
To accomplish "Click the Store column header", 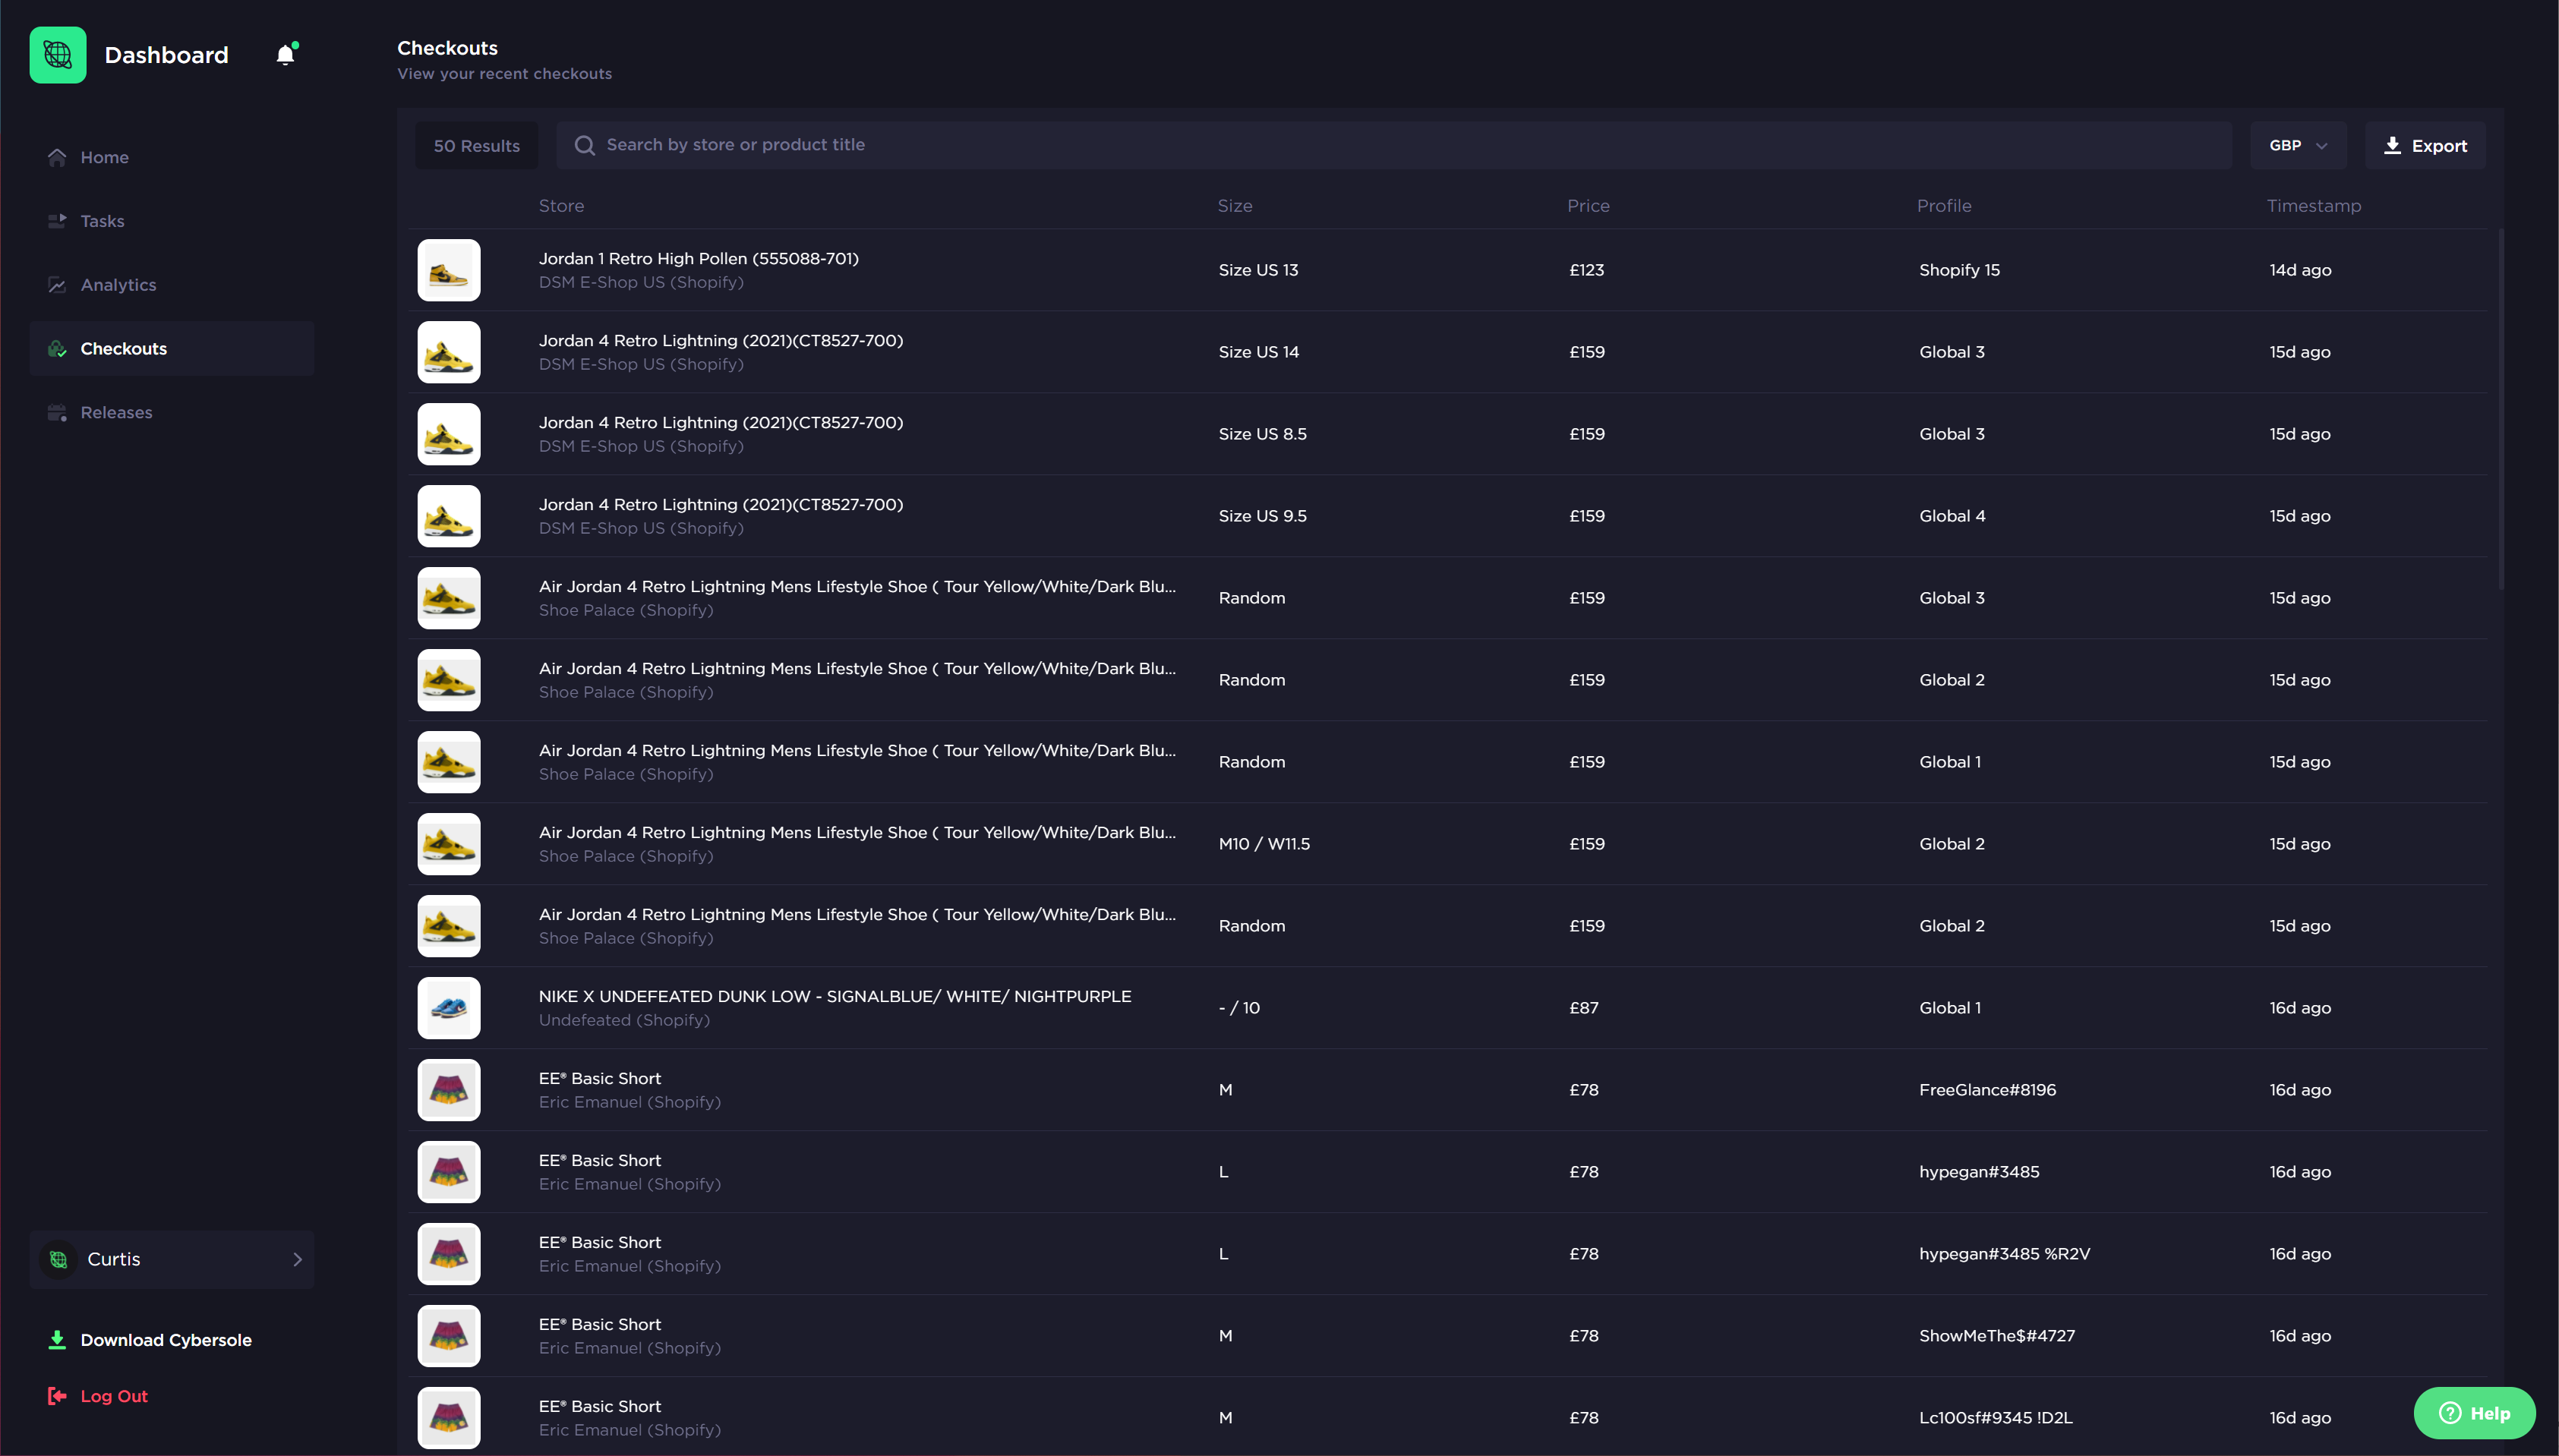I will (561, 205).
